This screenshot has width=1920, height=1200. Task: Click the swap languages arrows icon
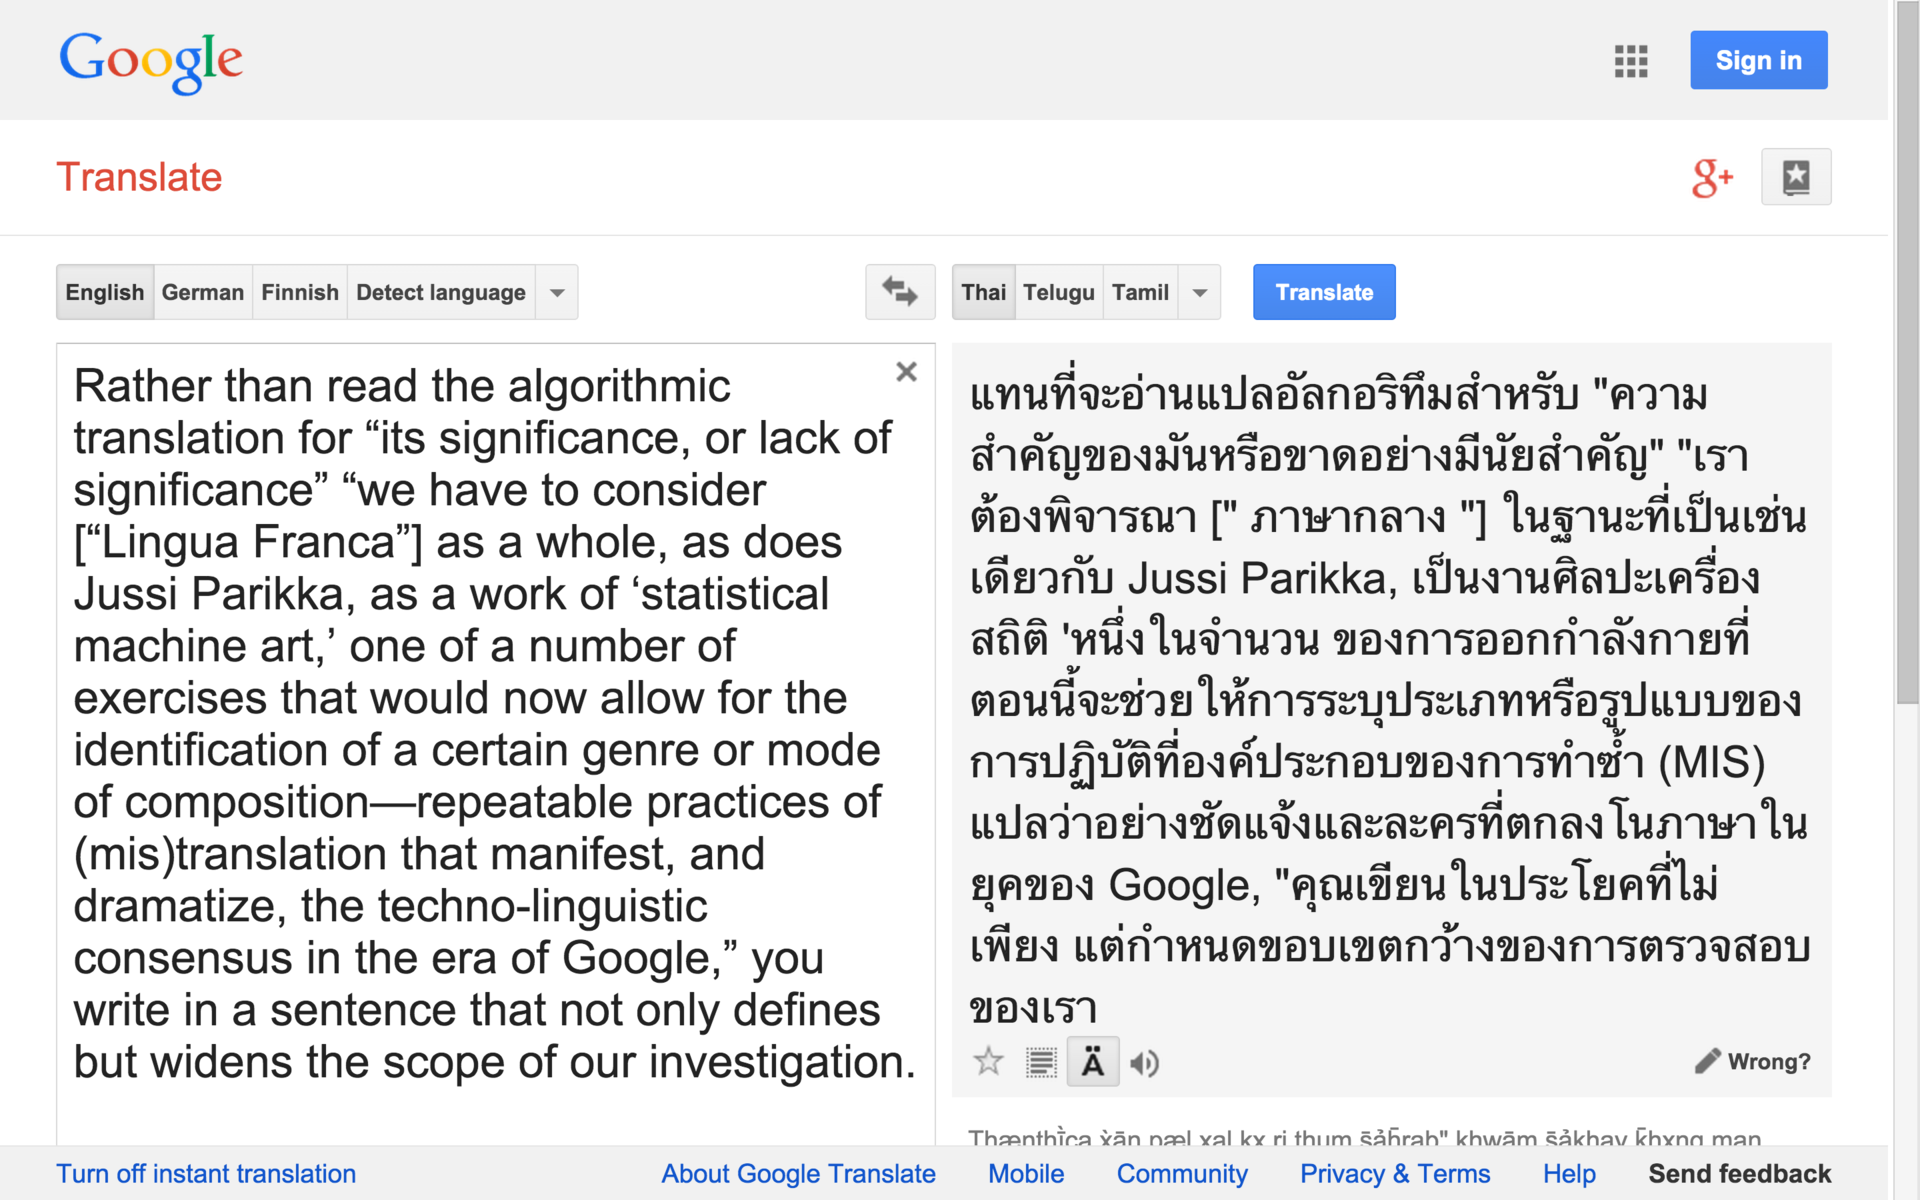tap(899, 292)
